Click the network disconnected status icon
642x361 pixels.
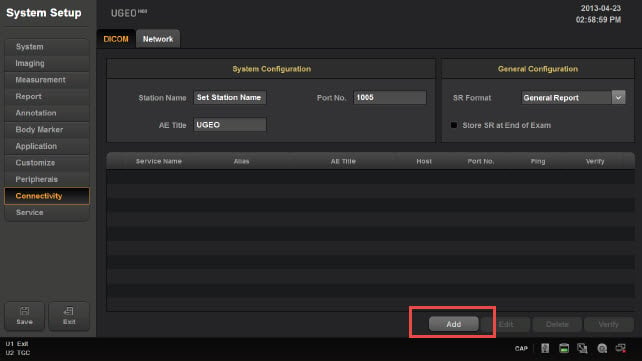[x=621, y=348]
